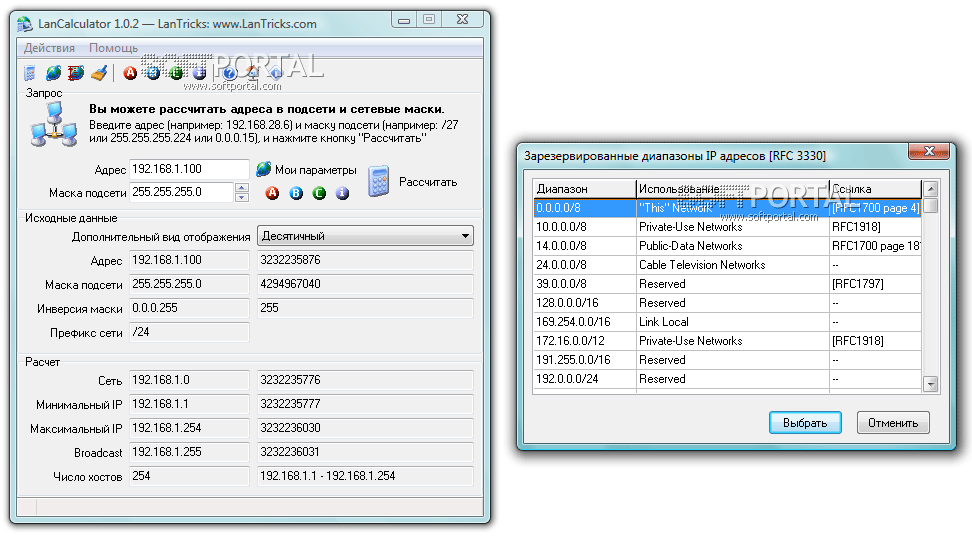Screen dimensions: 972x536
Task: Click the calculator icon in the LanCalculator toolbar
Action: tap(29, 73)
